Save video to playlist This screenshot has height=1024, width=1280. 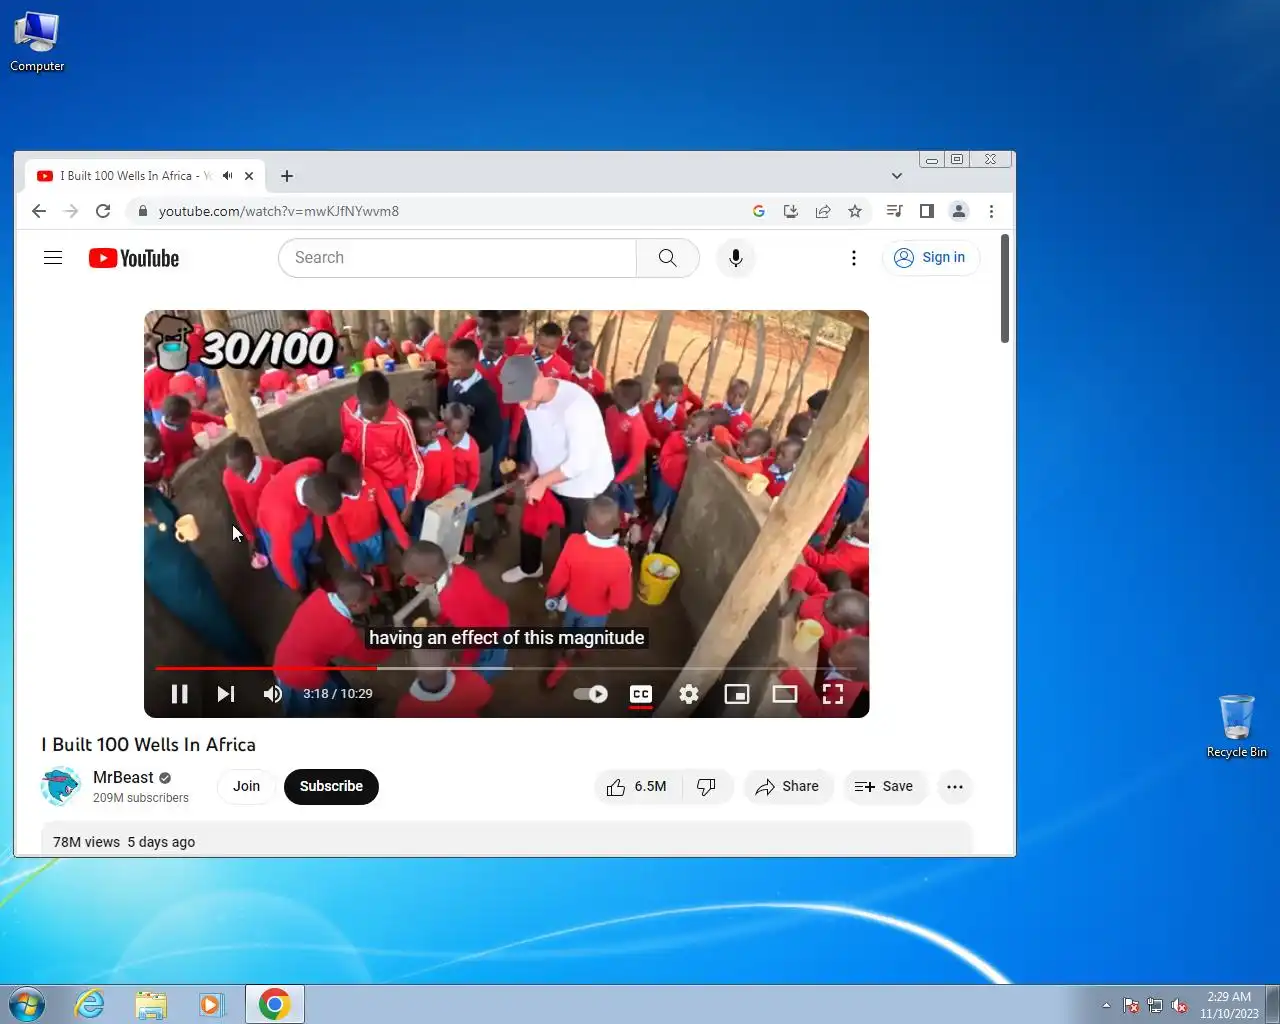coord(884,787)
